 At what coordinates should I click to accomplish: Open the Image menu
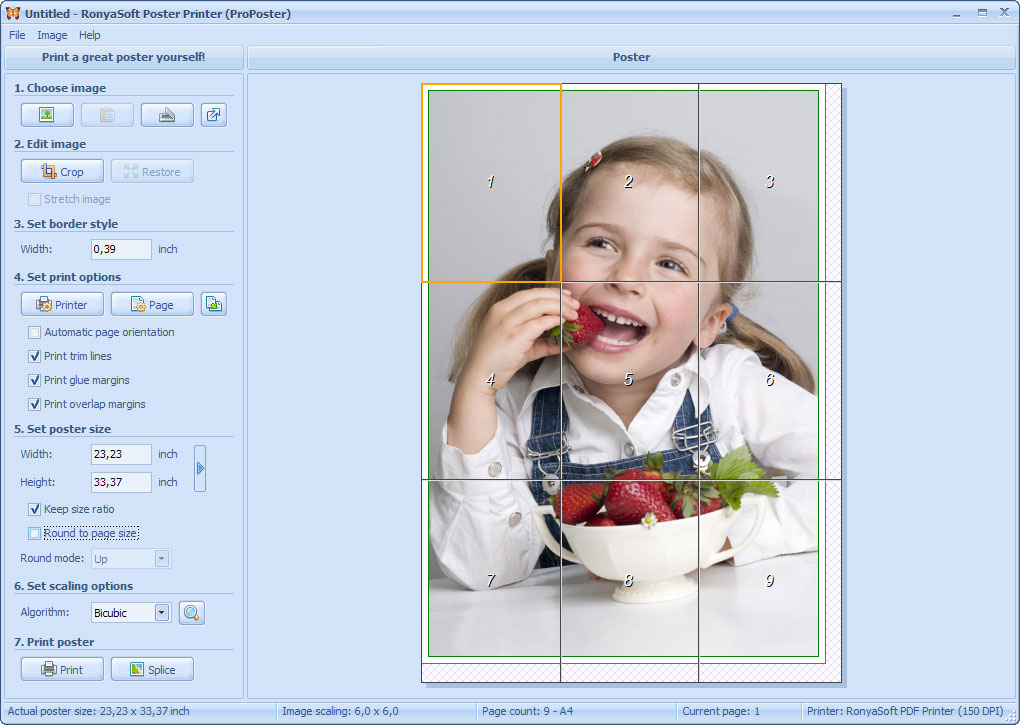(52, 35)
